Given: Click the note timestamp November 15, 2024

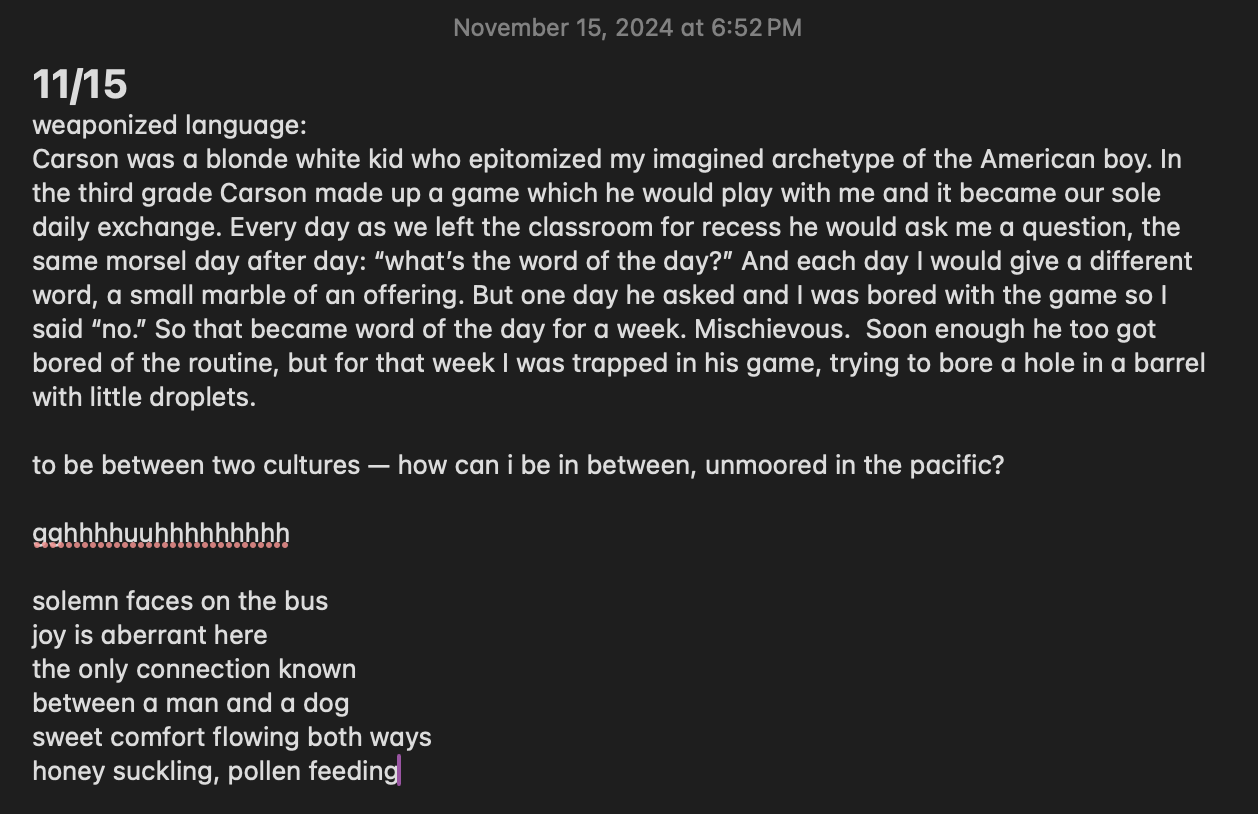Looking at the screenshot, I should tap(627, 28).
